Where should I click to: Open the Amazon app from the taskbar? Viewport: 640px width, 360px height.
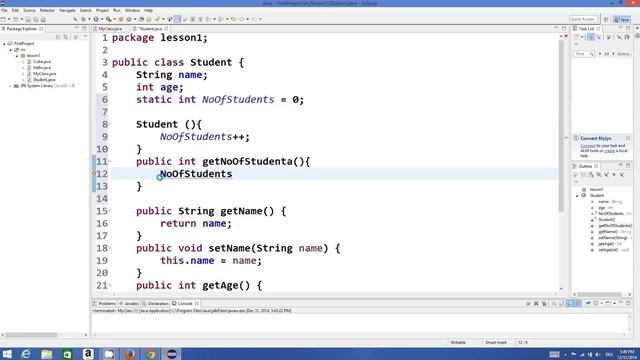[x=88, y=354]
